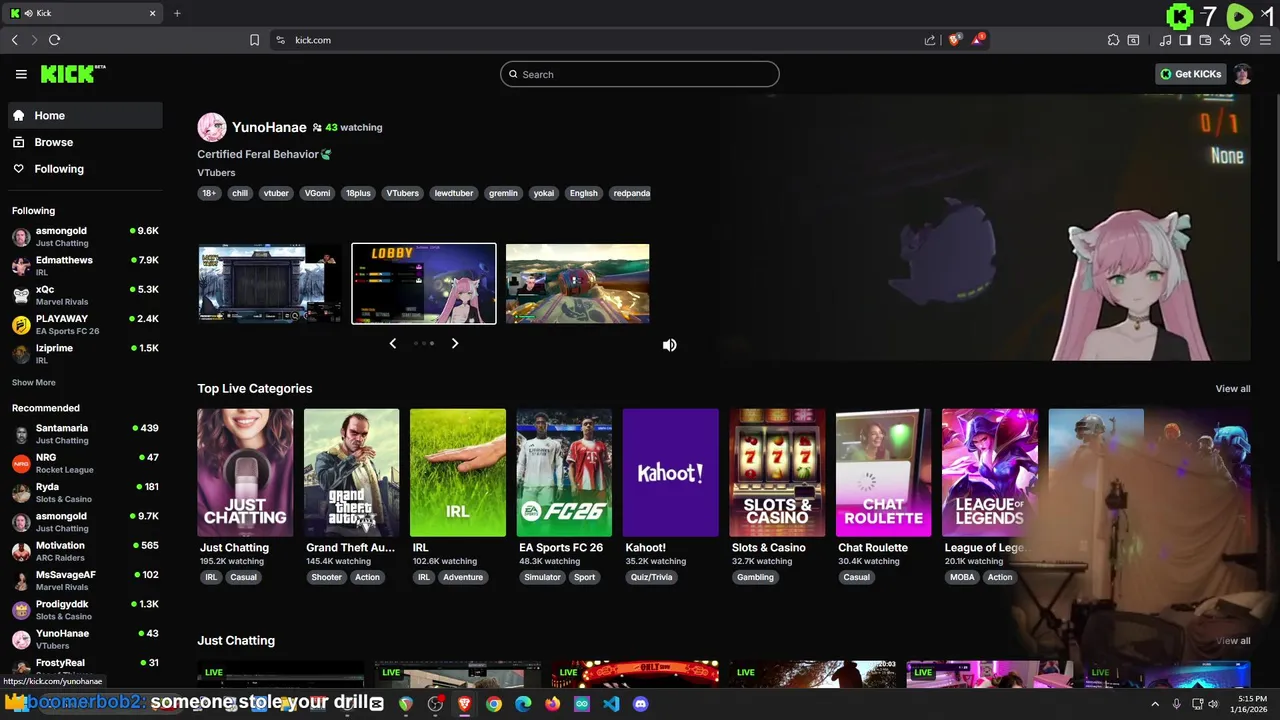Open the Chat Roulette category card

point(883,472)
